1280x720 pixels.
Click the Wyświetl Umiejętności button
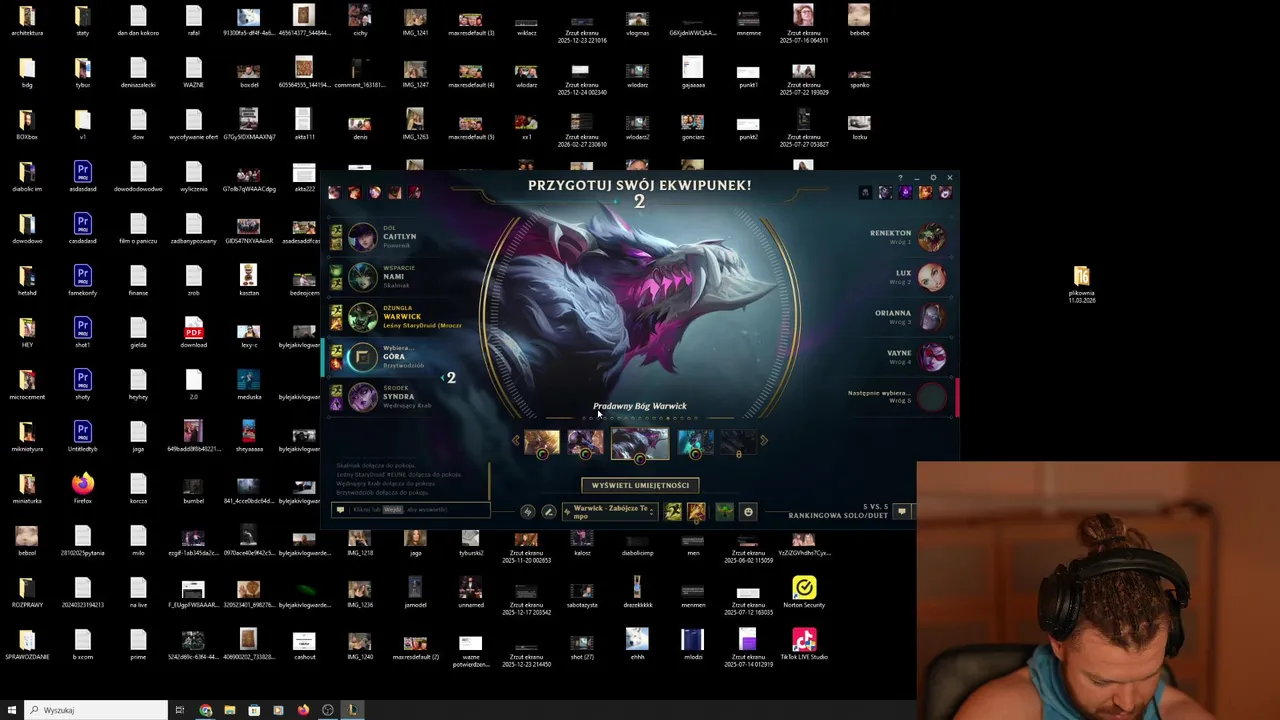[x=640, y=485]
